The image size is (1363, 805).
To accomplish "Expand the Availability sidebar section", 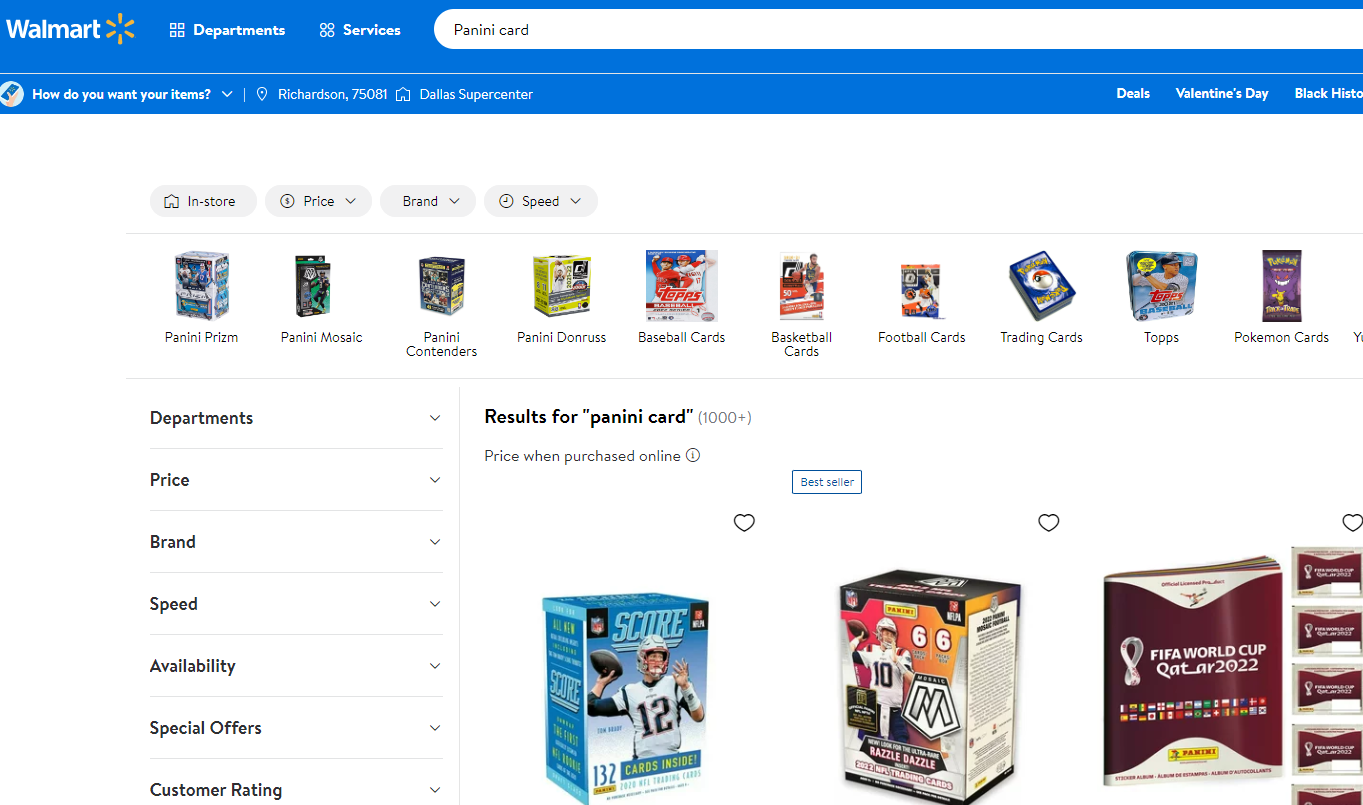I will click(x=296, y=666).
